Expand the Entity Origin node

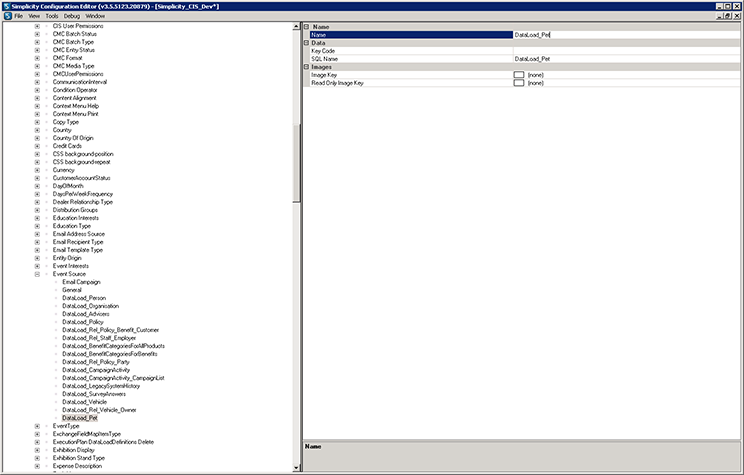pos(37,258)
